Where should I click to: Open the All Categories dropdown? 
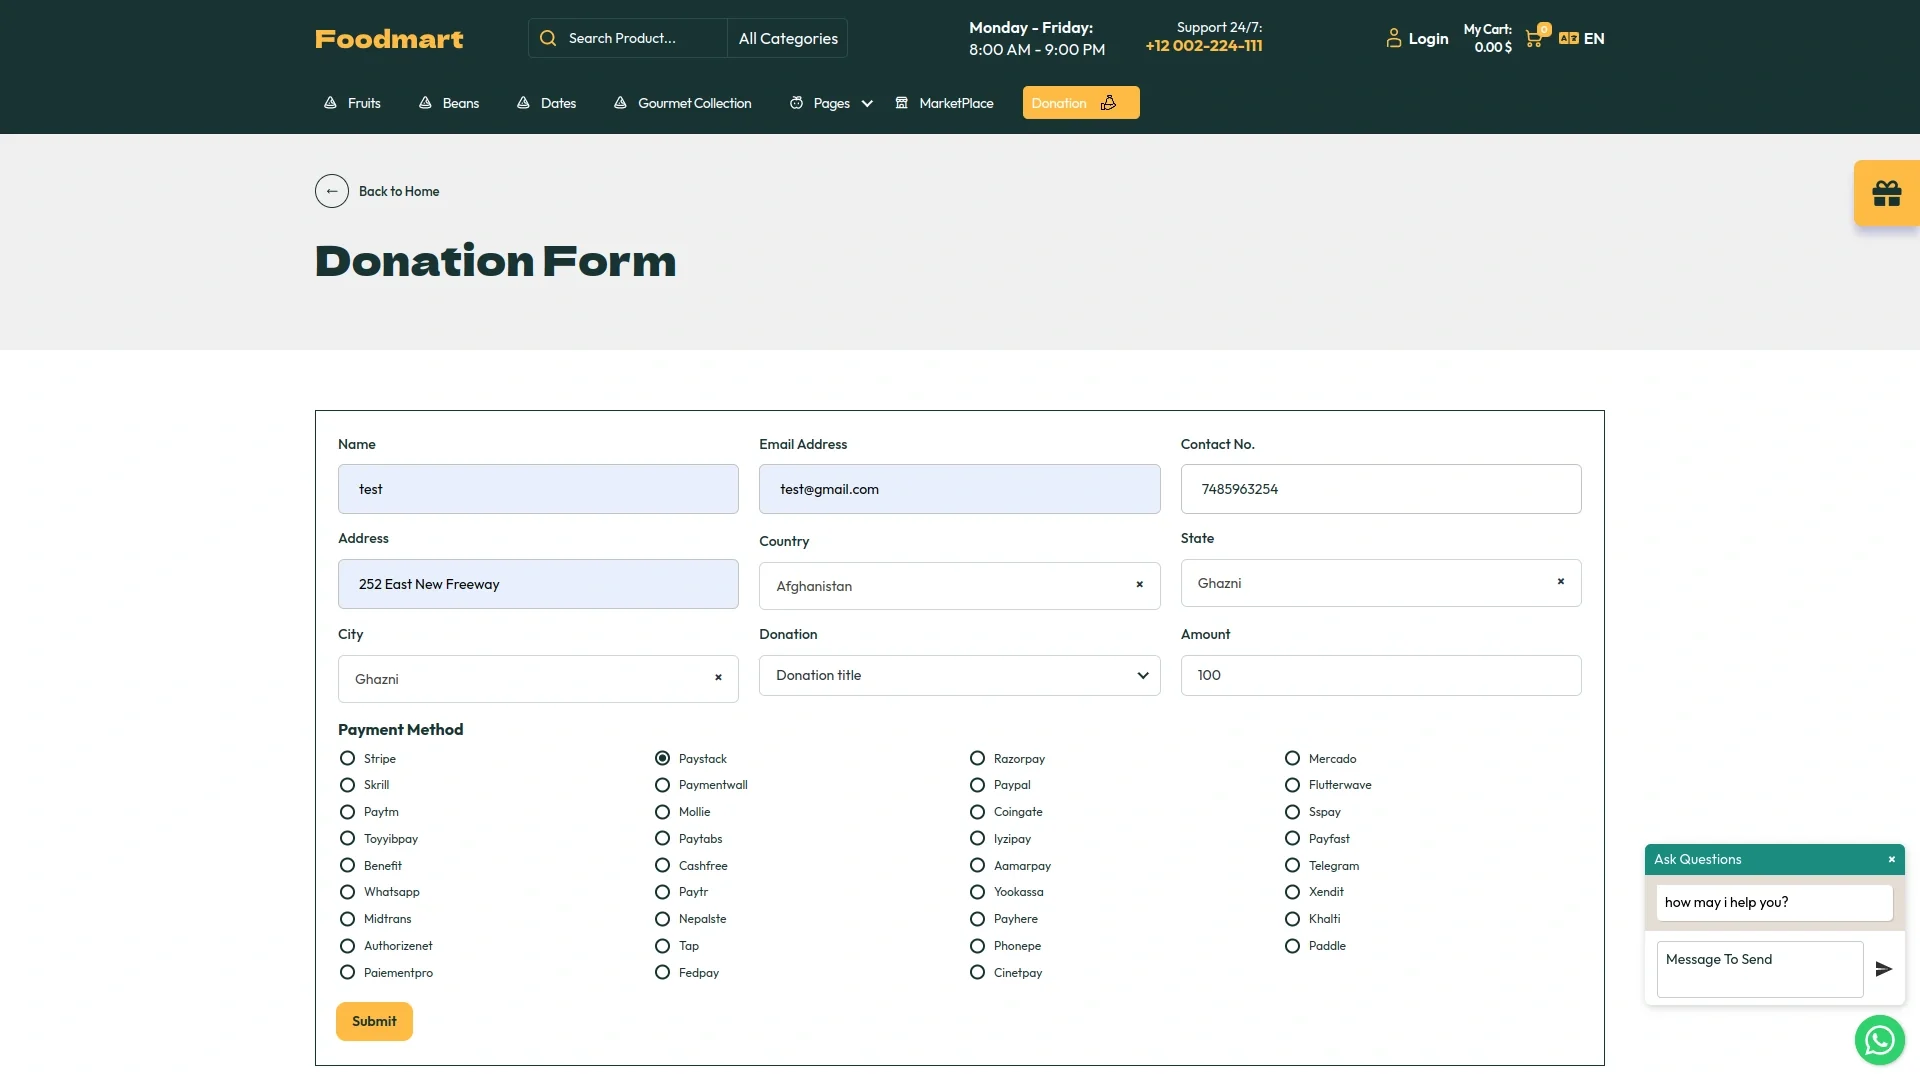[788, 38]
